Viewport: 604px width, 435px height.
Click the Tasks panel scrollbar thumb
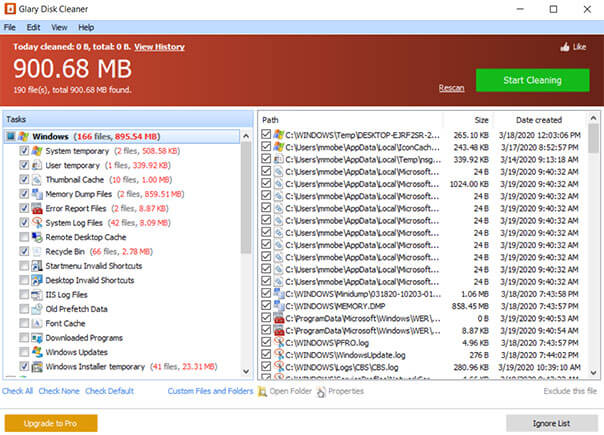[246, 197]
